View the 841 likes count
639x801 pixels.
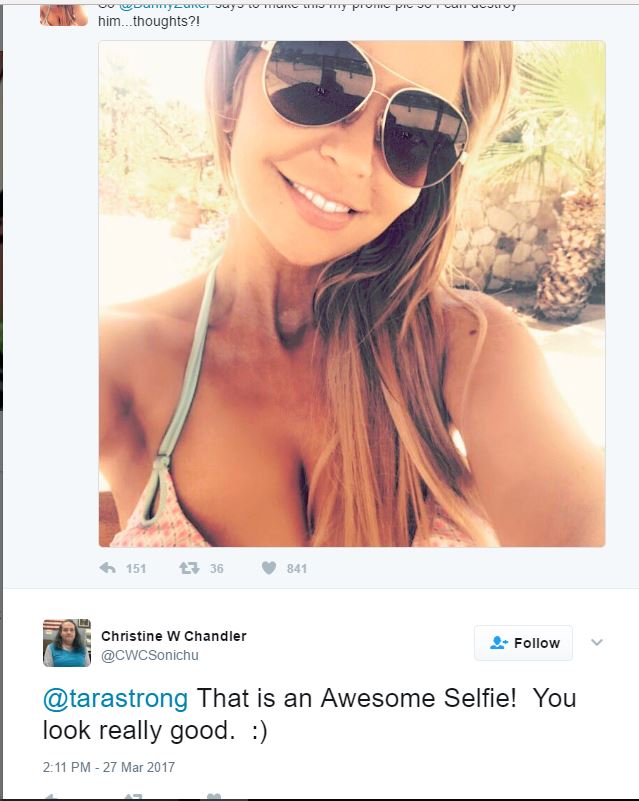pos(297,569)
